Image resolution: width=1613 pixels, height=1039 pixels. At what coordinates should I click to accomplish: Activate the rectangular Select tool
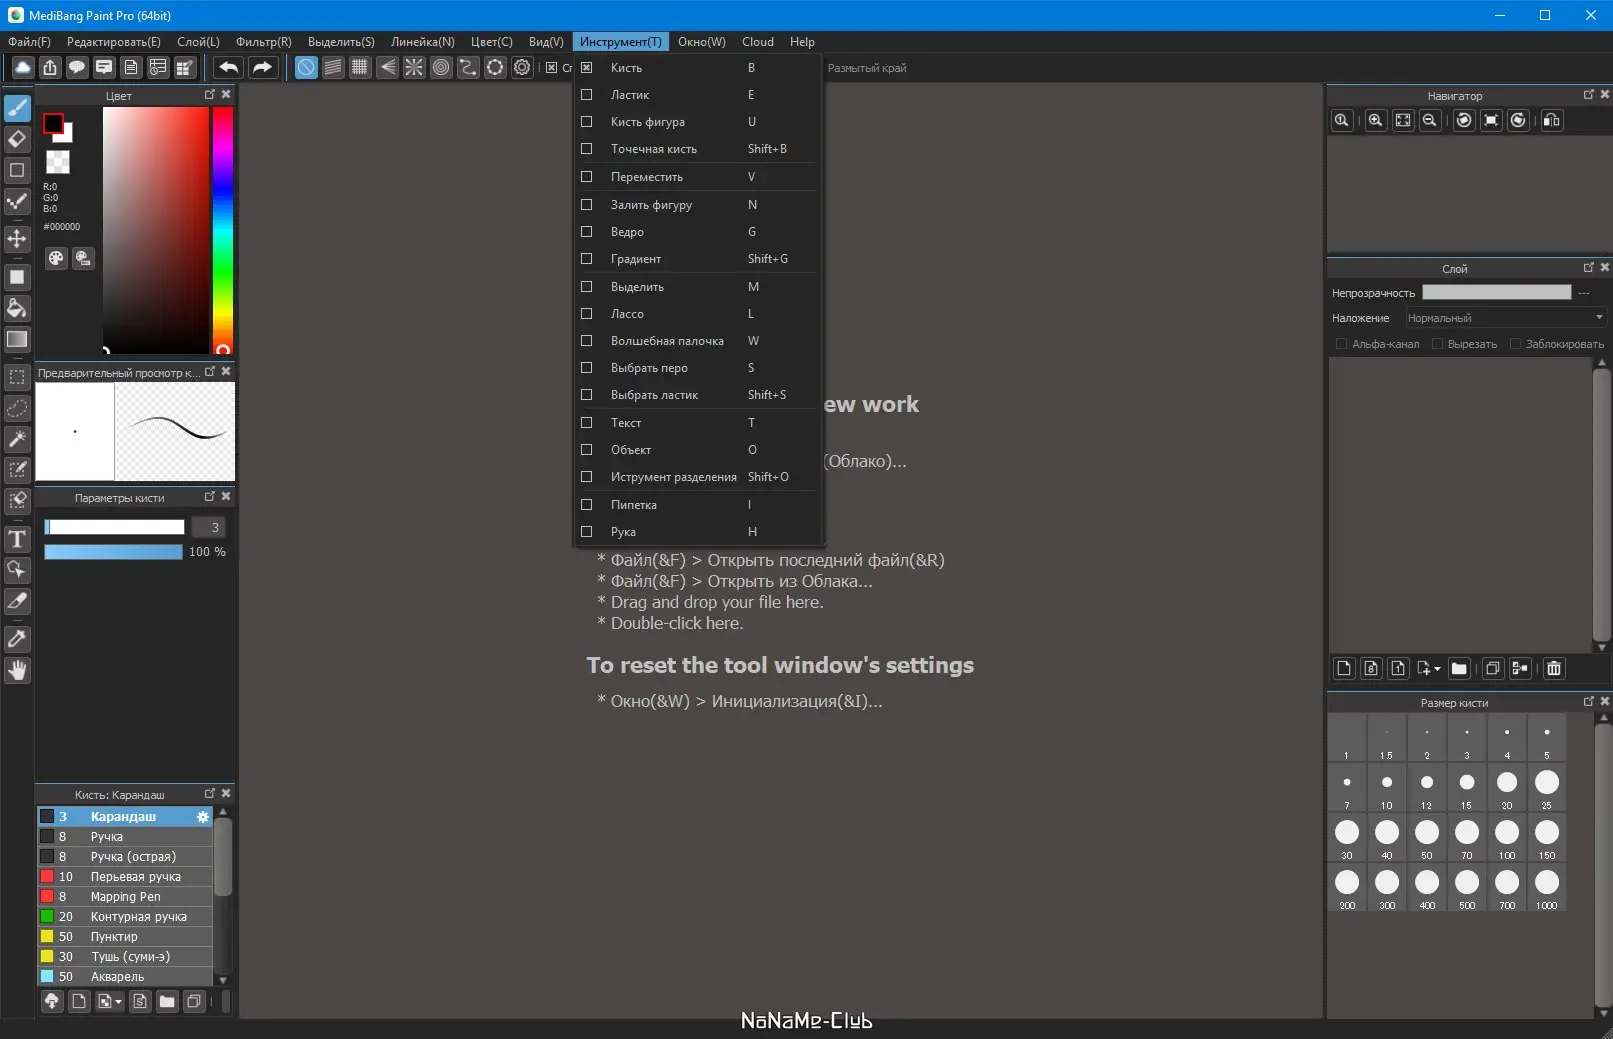pyautogui.click(x=17, y=377)
